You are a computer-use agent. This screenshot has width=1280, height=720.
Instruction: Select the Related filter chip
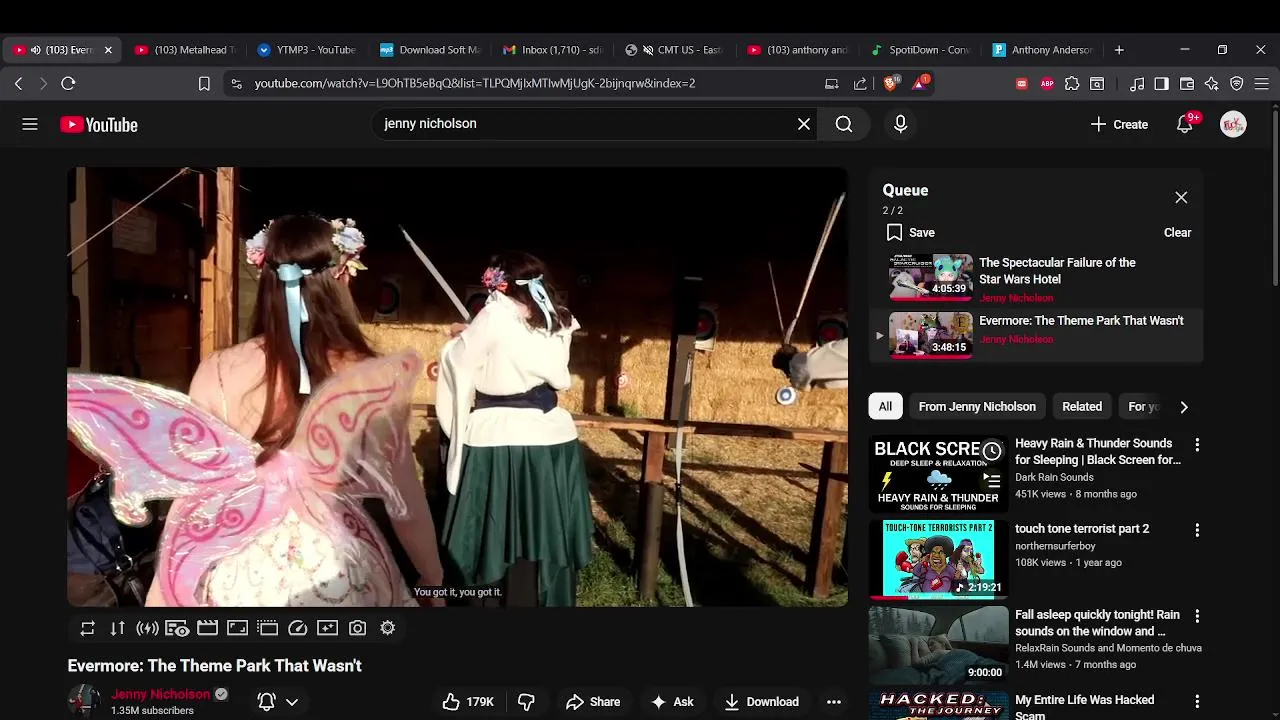coord(1082,406)
